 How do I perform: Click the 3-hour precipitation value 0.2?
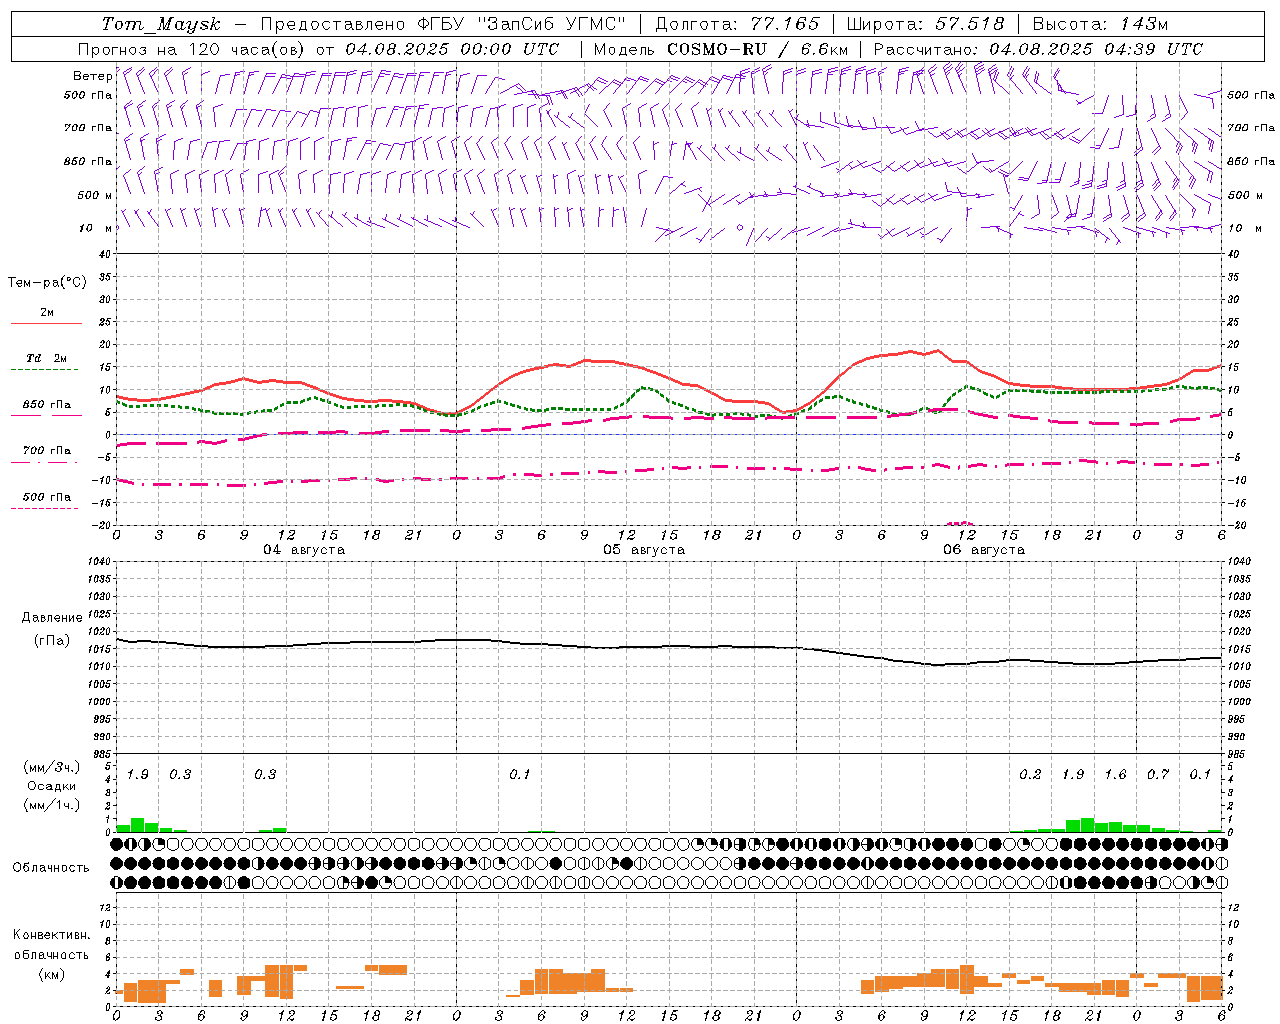(x=1030, y=775)
